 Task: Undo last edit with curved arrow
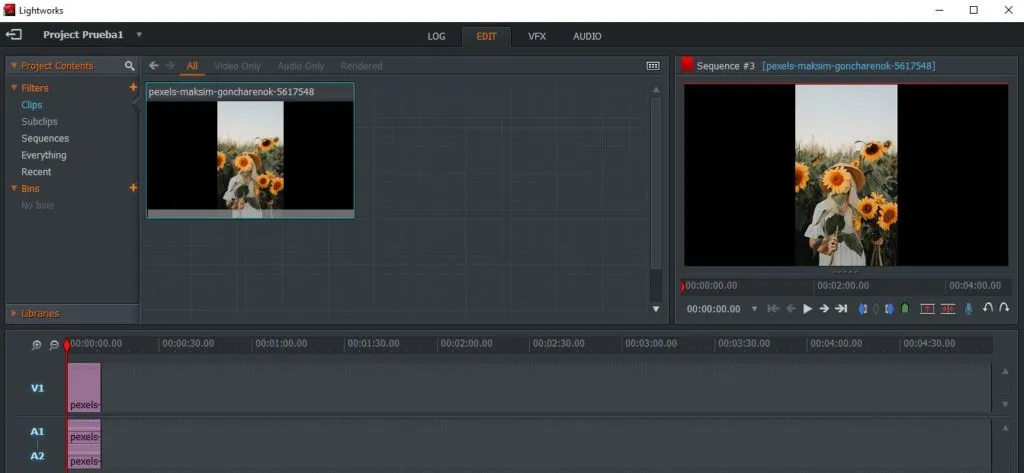(987, 308)
